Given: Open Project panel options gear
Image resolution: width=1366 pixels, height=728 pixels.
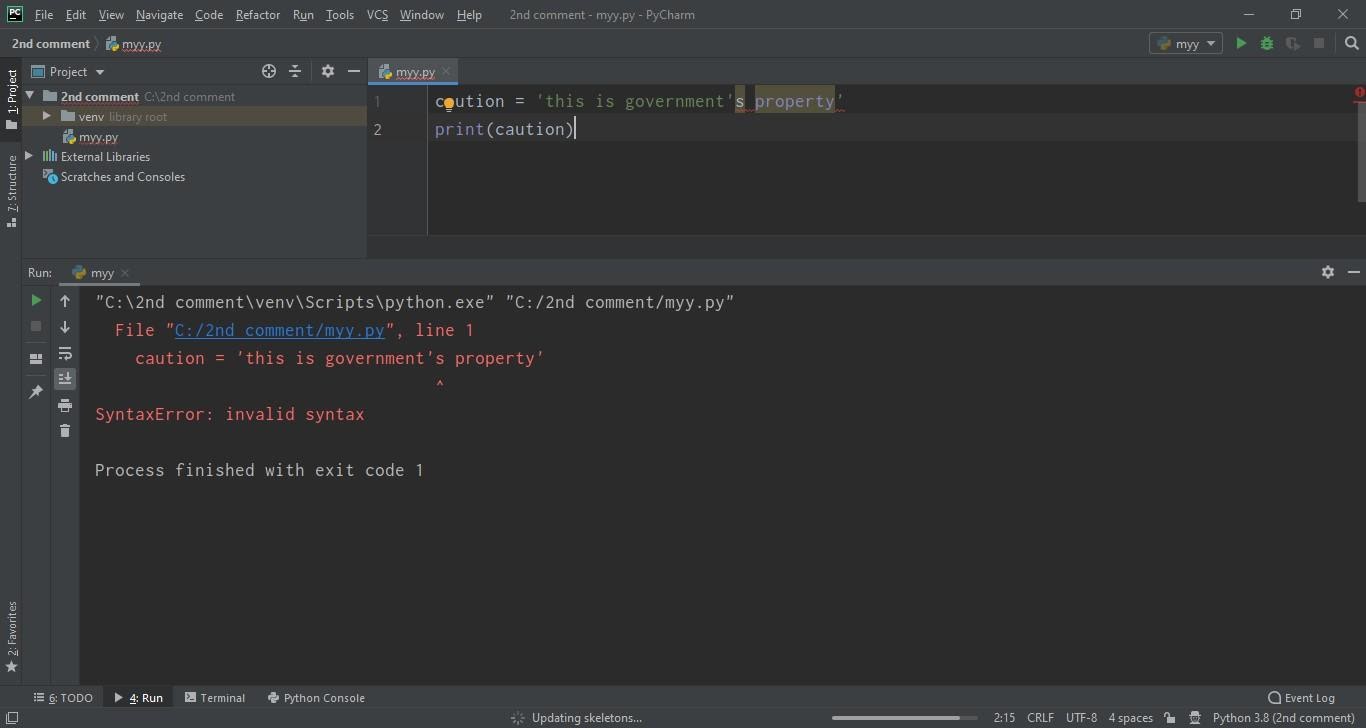Looking at the screenshot, I should 328,71.
